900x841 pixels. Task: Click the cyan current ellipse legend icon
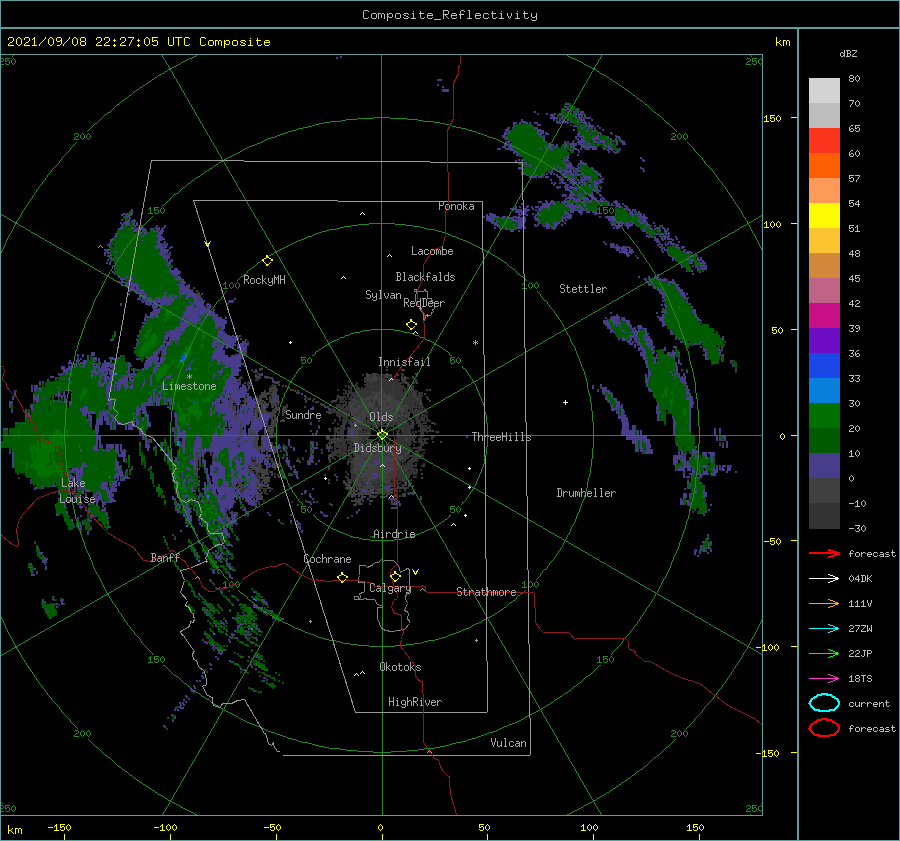(824, 703)
